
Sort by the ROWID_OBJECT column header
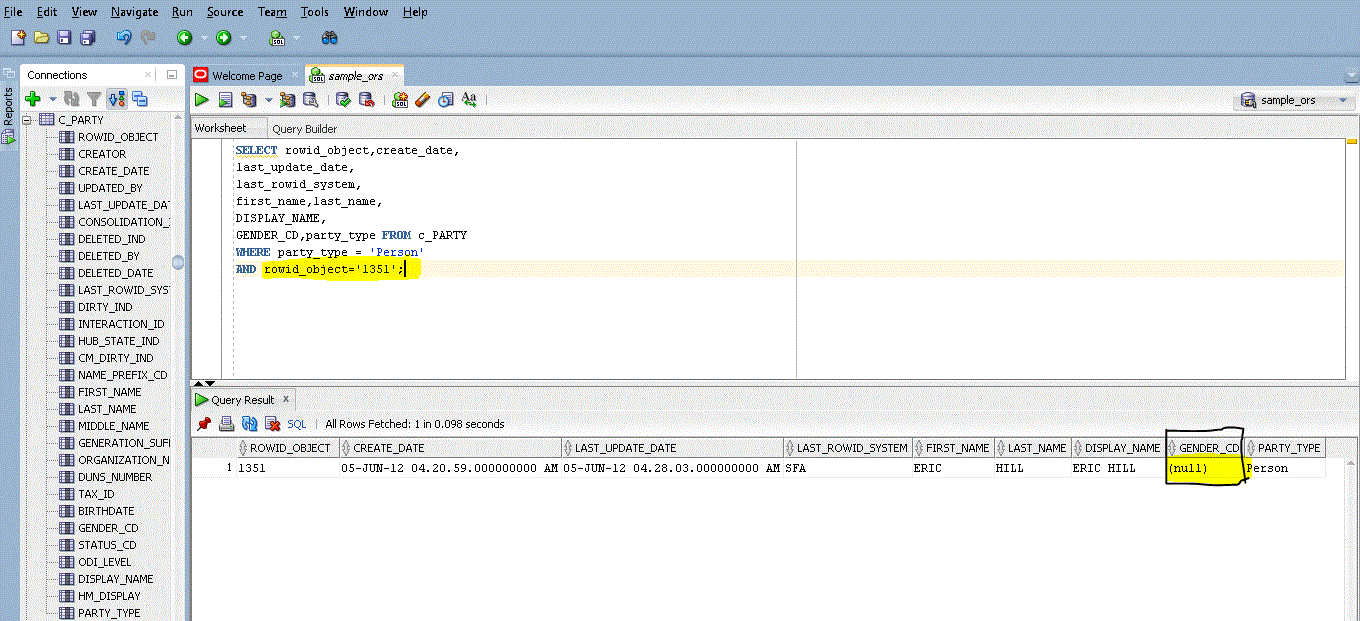288,448
